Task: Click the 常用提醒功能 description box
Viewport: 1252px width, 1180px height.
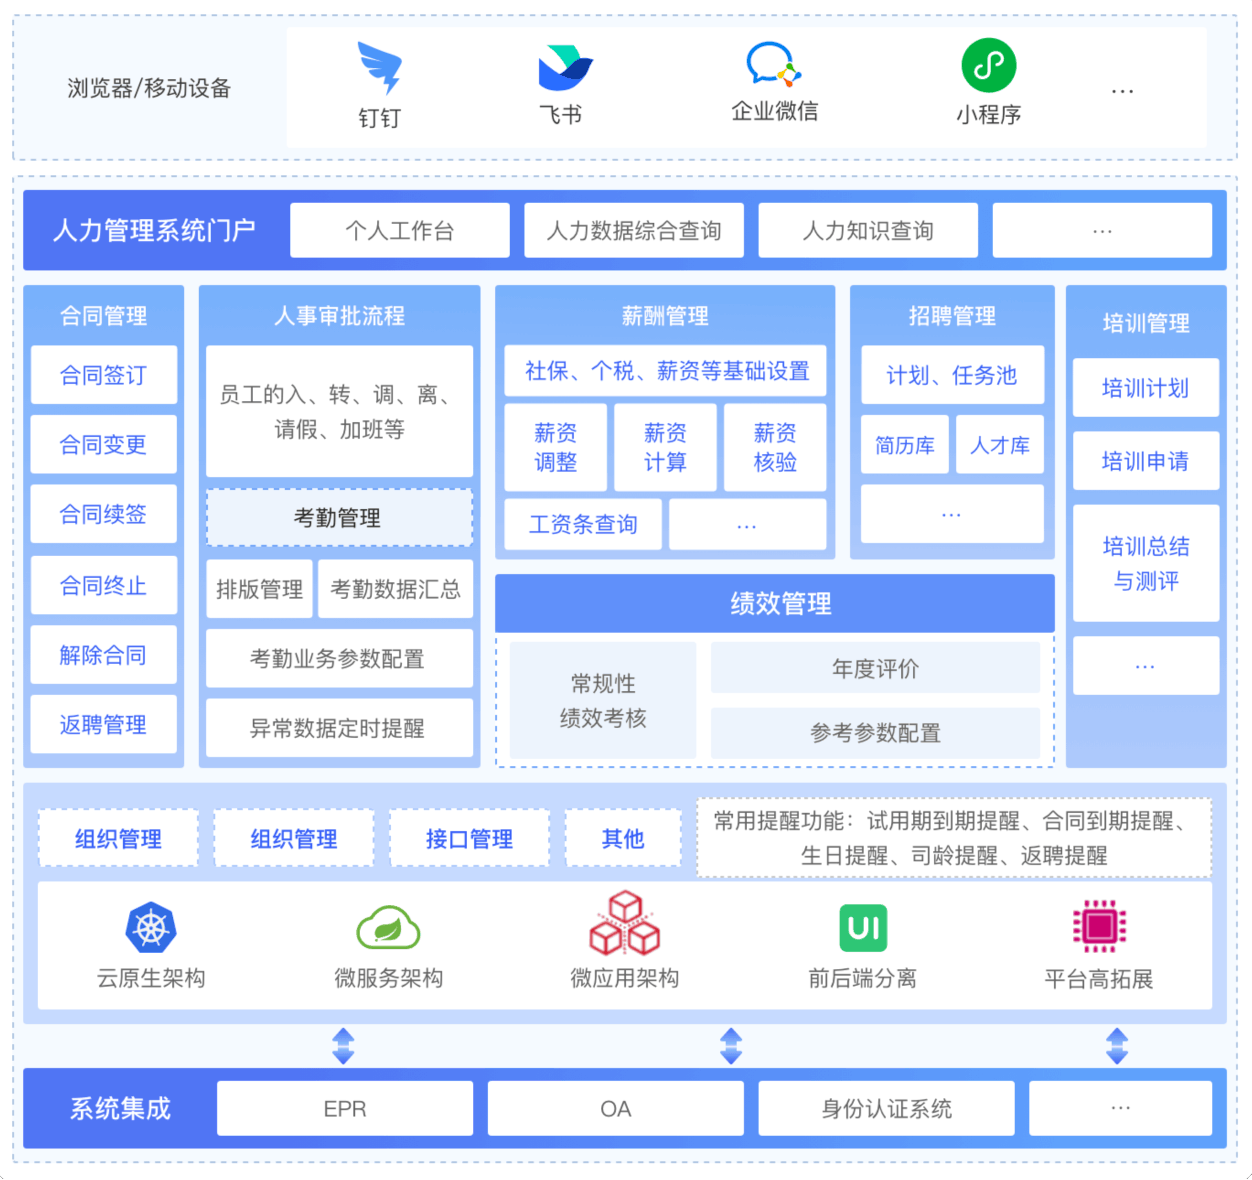Action: 954,838
